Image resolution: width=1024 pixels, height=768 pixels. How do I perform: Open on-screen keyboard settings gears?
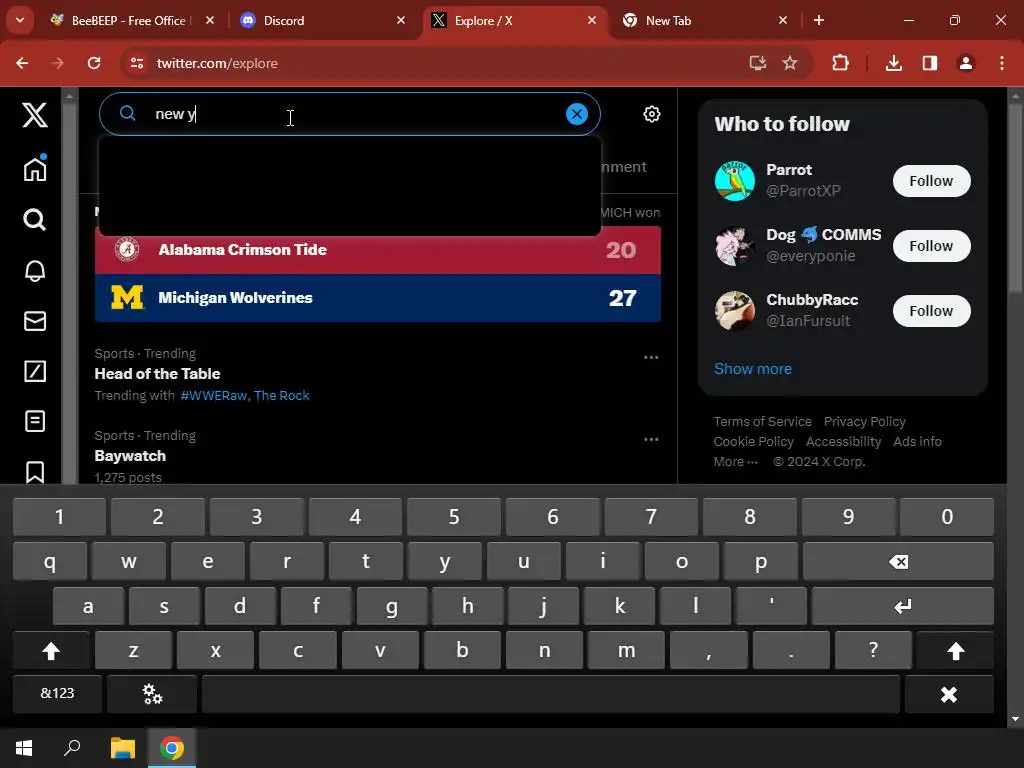[x=152, y=694]
